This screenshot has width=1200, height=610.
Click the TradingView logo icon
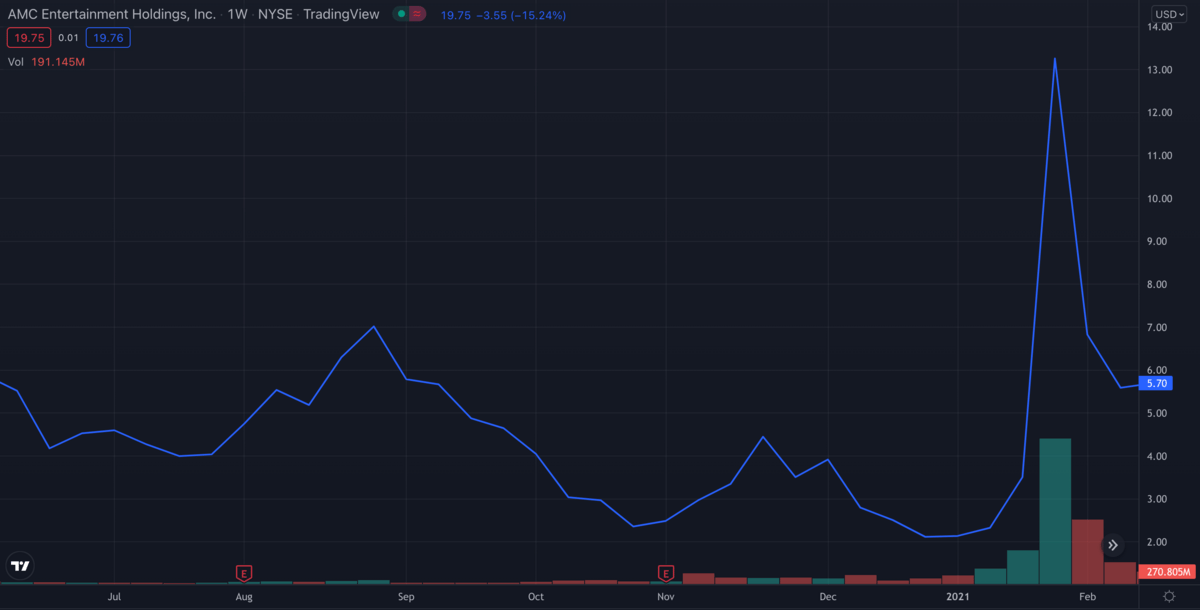[20, 566]
